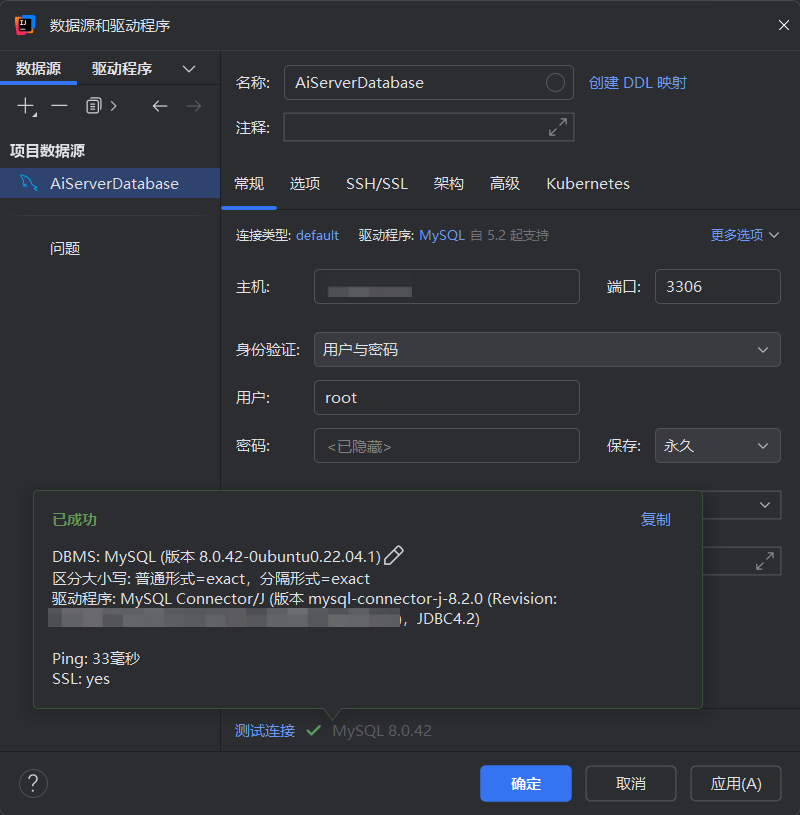Viewport: 800px width, 815px height.
Task: Expand the 更多选项 dropdown
Action: point(744,235)
